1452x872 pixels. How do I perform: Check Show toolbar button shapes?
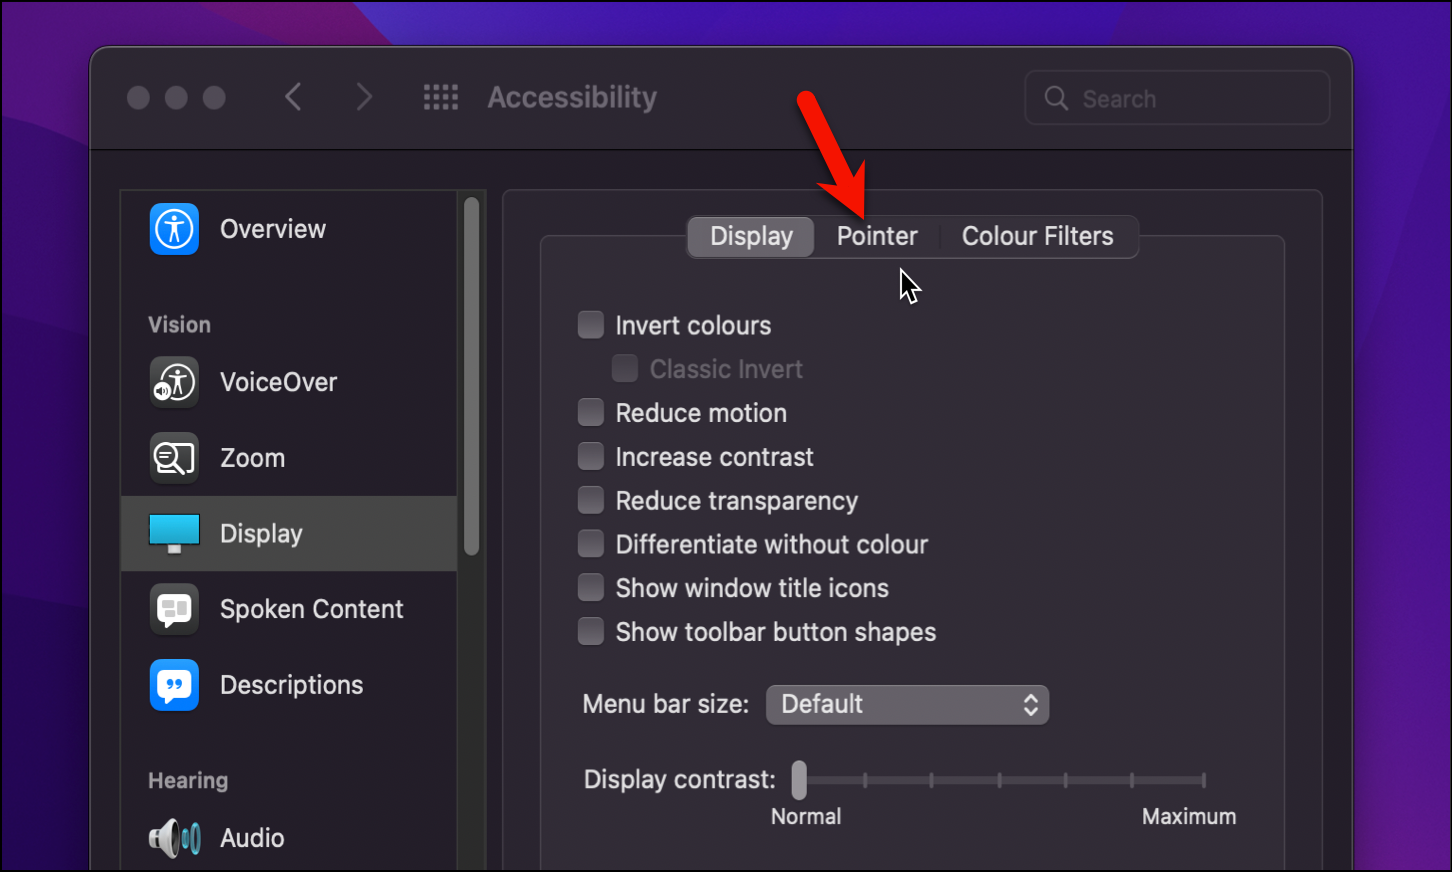click(591, 632)
